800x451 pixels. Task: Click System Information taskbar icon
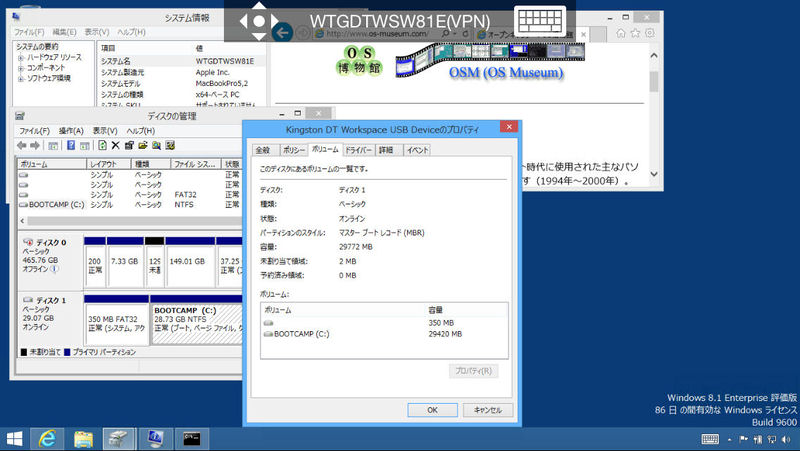tap(155, 439)
